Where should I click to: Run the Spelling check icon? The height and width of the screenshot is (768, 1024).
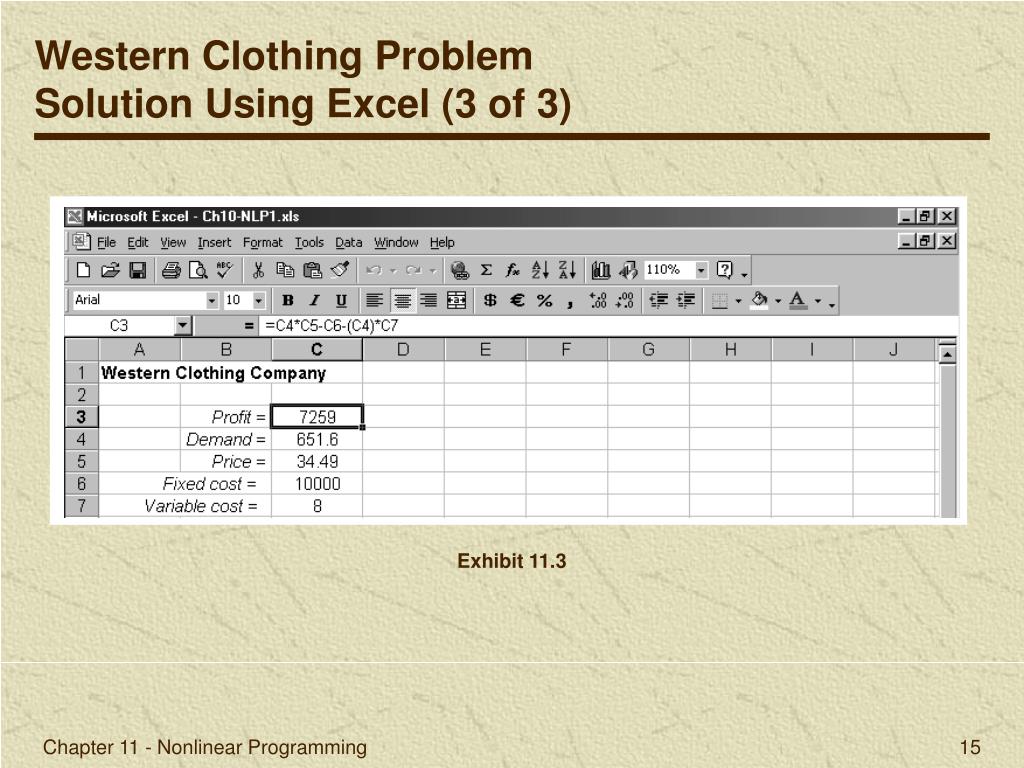click(x=225, y=270)
